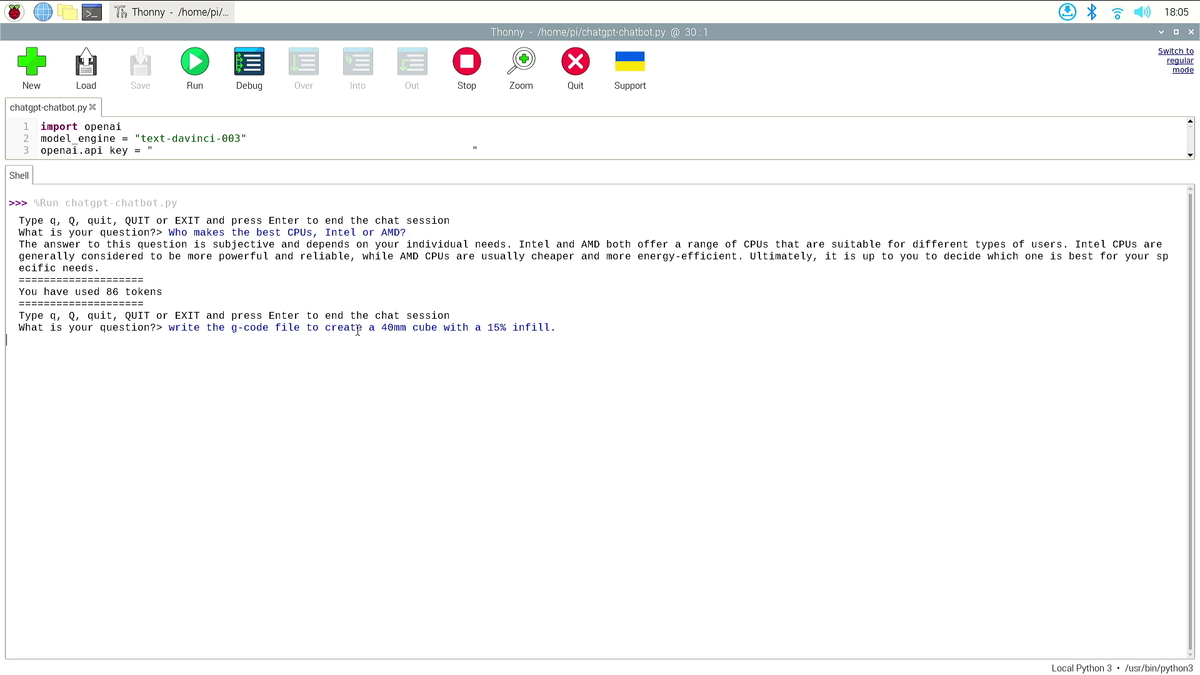The image size is (1200, 675).
Task: Open the Raspberry Pi main menu
Action: pos(15,12)
